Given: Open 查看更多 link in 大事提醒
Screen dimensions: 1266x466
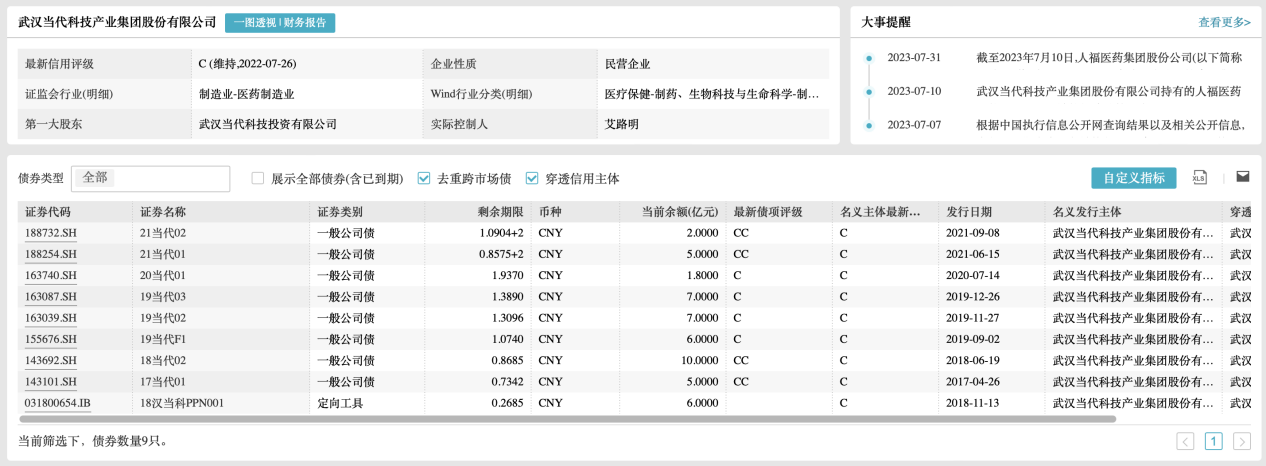Looking at the screenshot, I should coord(1224,22).
